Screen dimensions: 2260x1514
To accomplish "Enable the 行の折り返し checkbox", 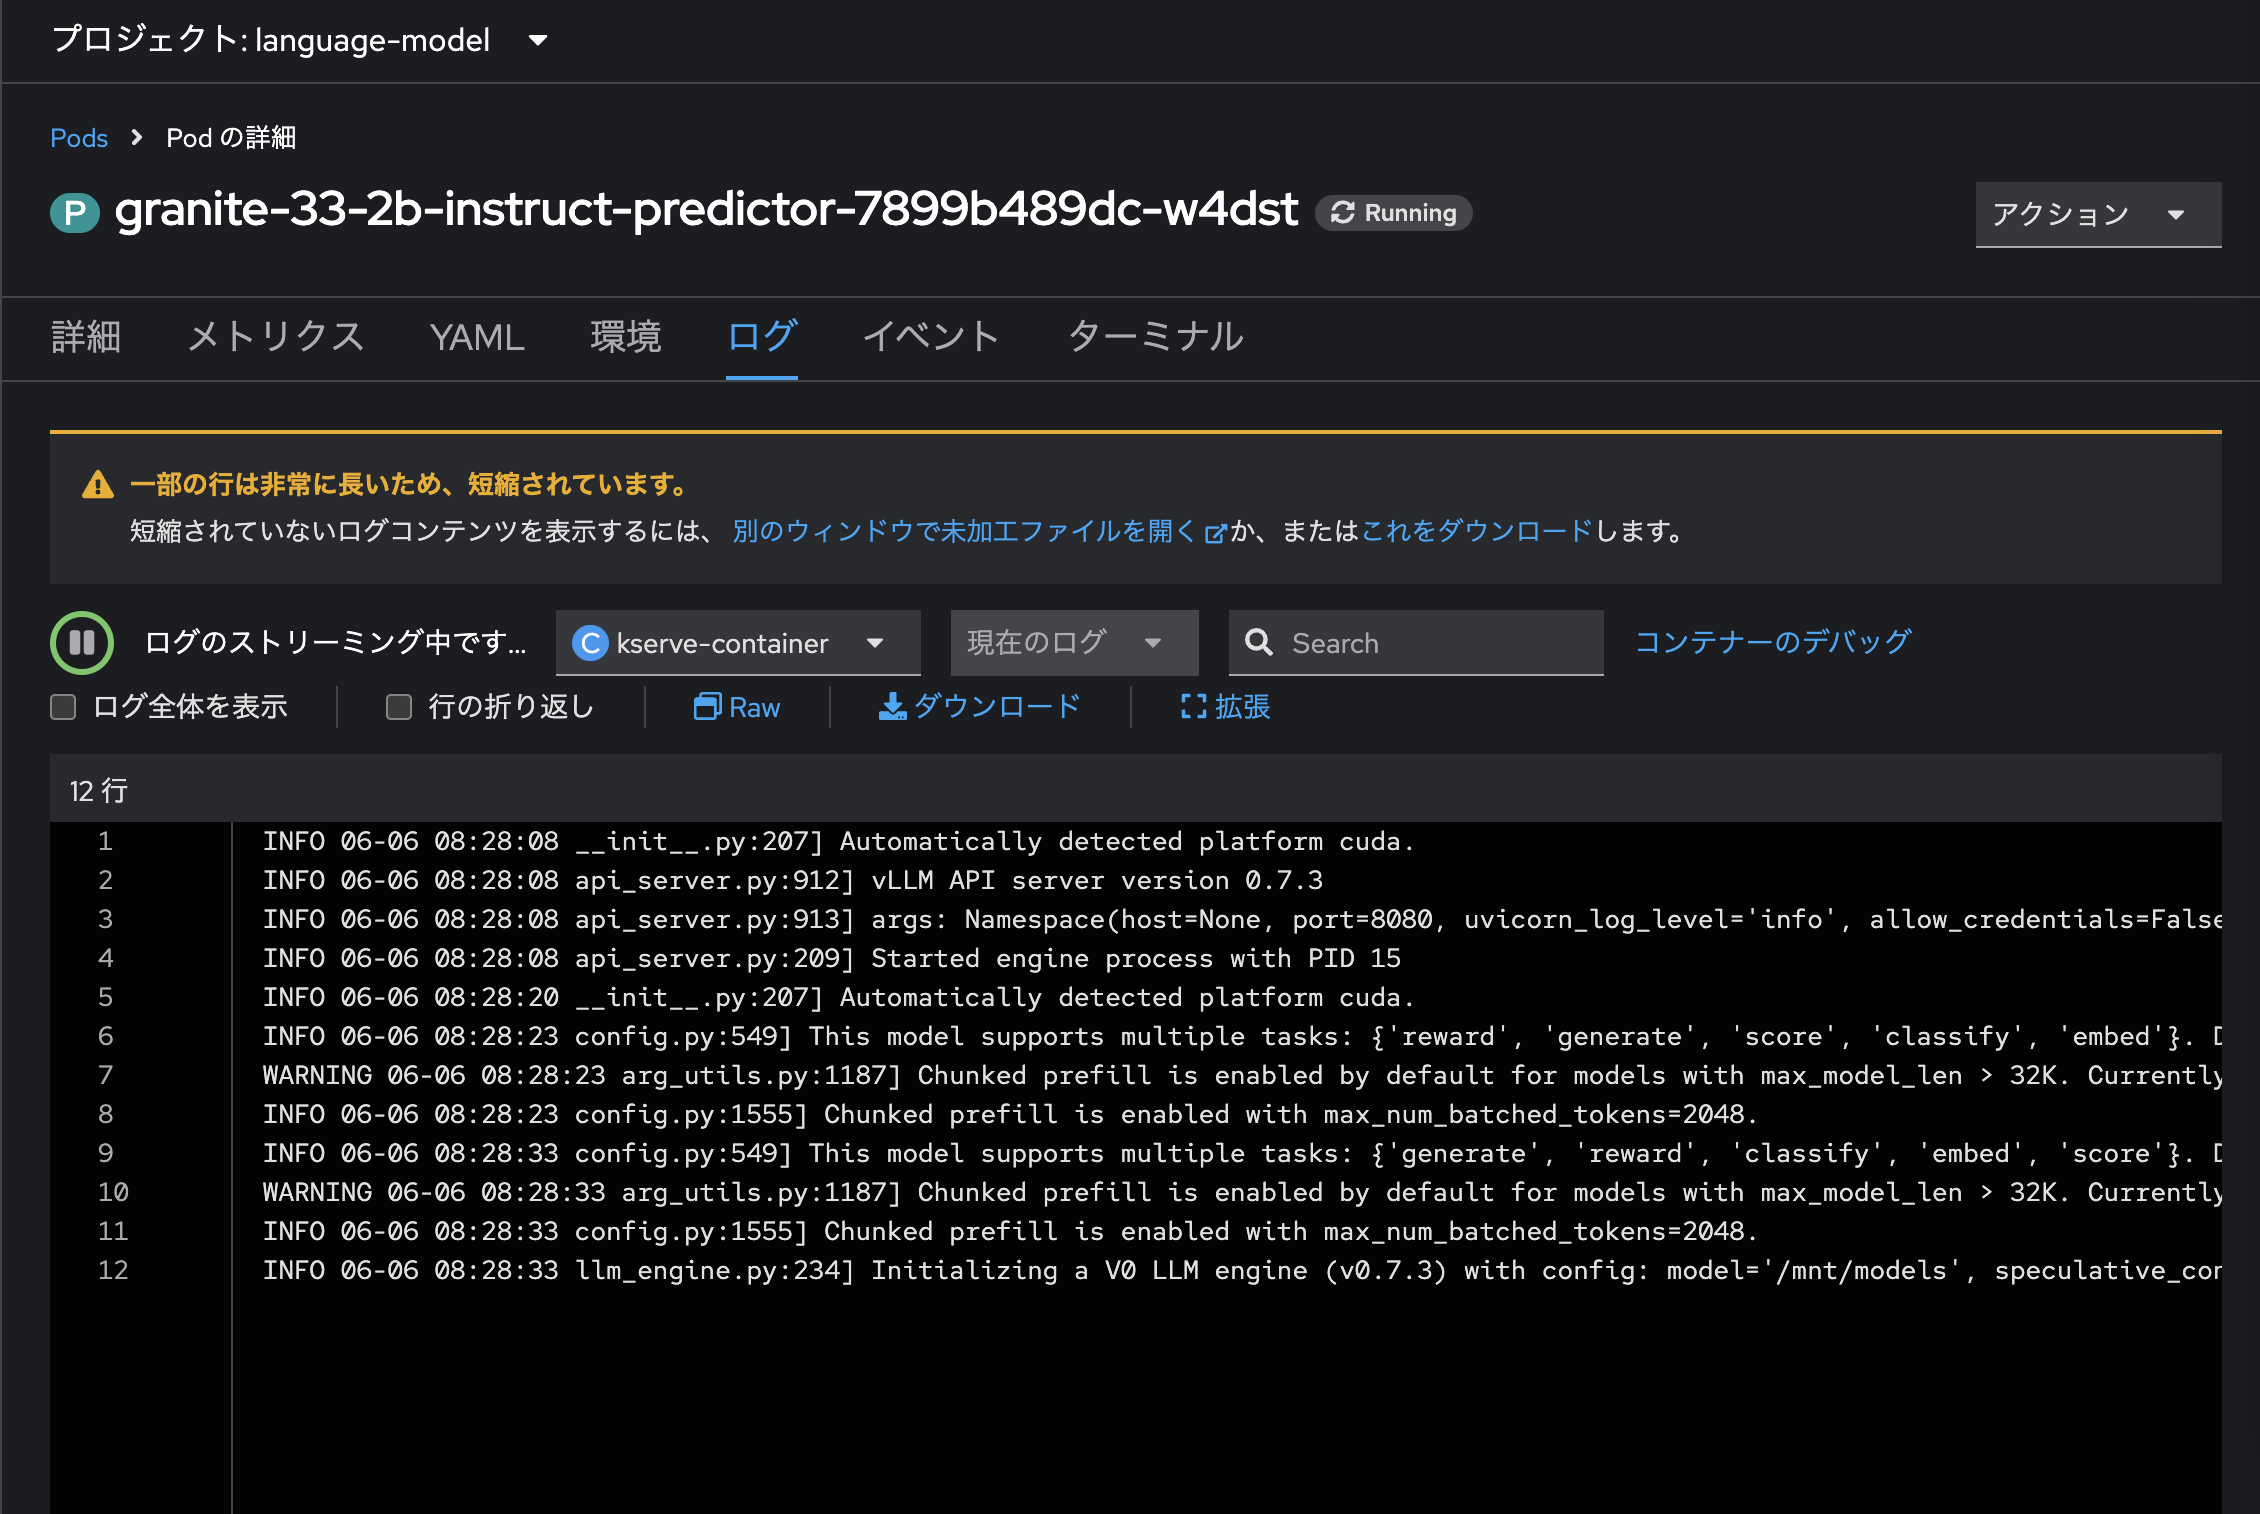I will click(399, 707).
